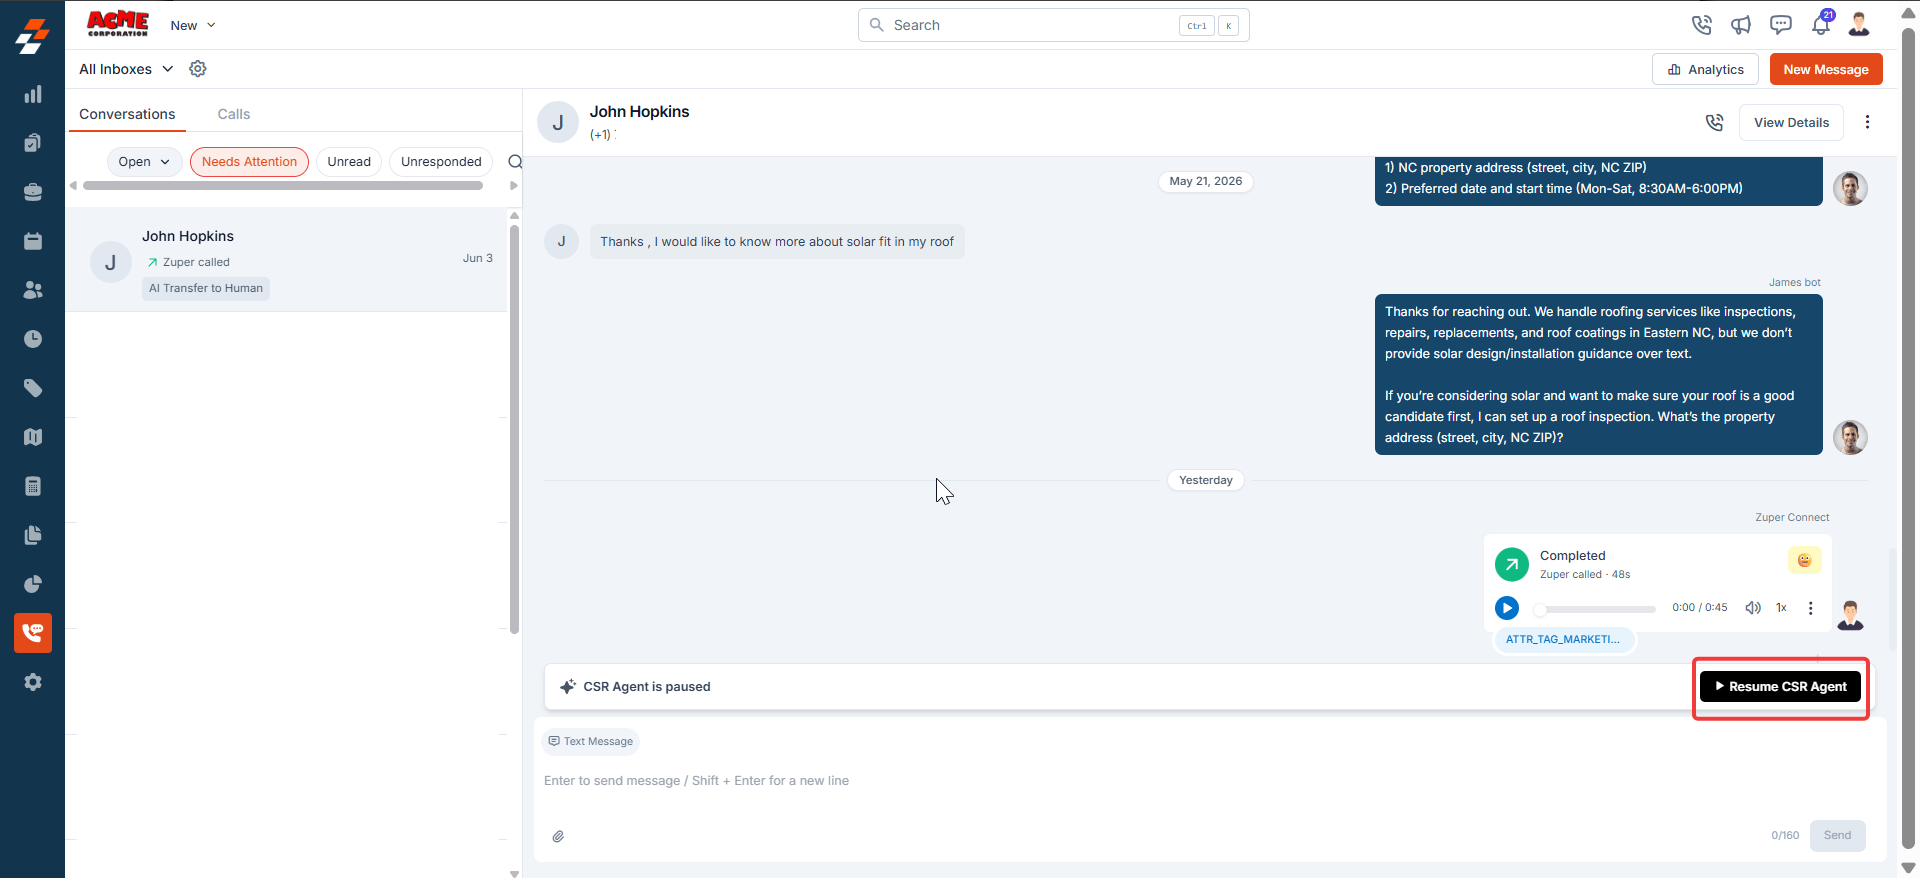
Task: Click the Send button
Action: point(1837,835)
